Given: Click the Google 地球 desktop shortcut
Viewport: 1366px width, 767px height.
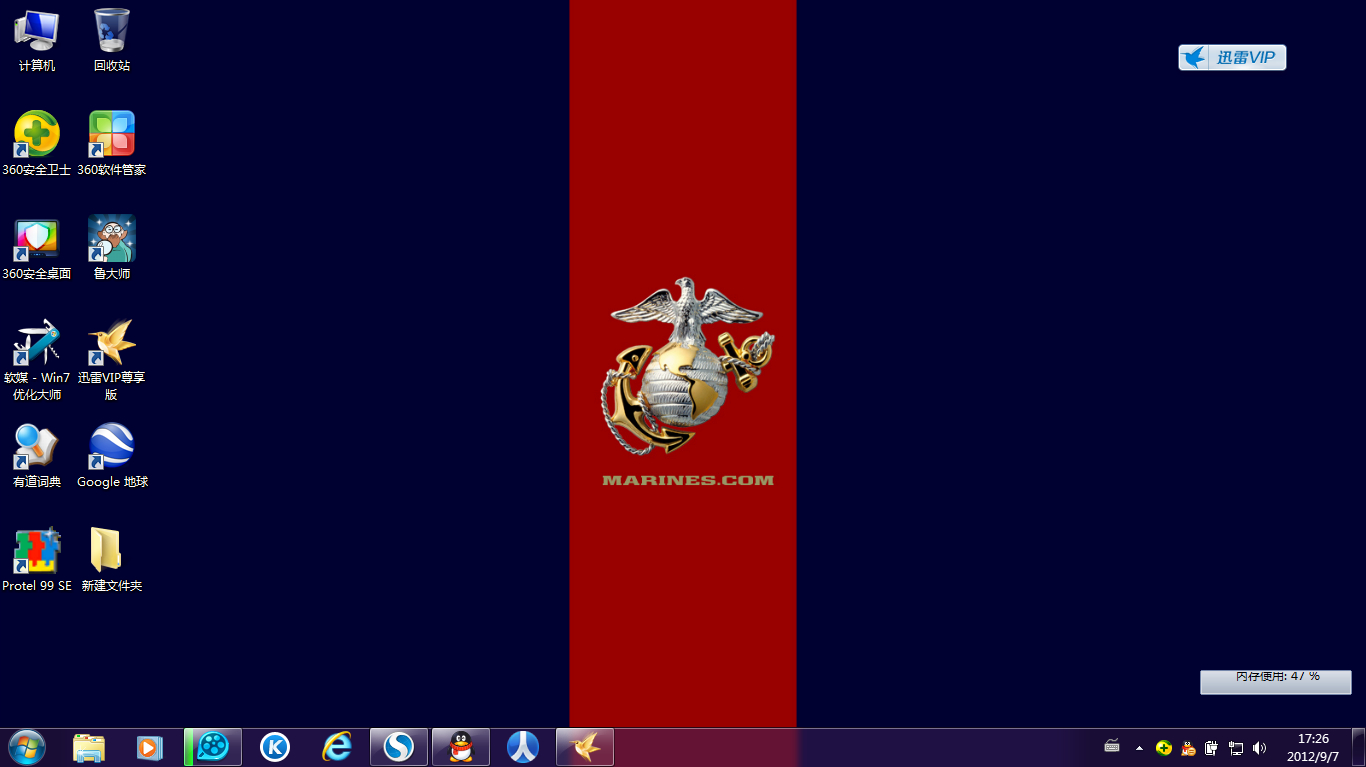Looking at the screenshot, I should pyautogui.click(x=112, y=456).
